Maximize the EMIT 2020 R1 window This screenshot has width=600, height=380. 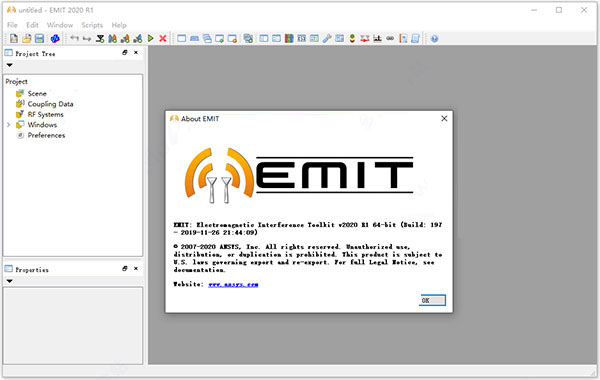pyautogui.click(x=559, y=10)
